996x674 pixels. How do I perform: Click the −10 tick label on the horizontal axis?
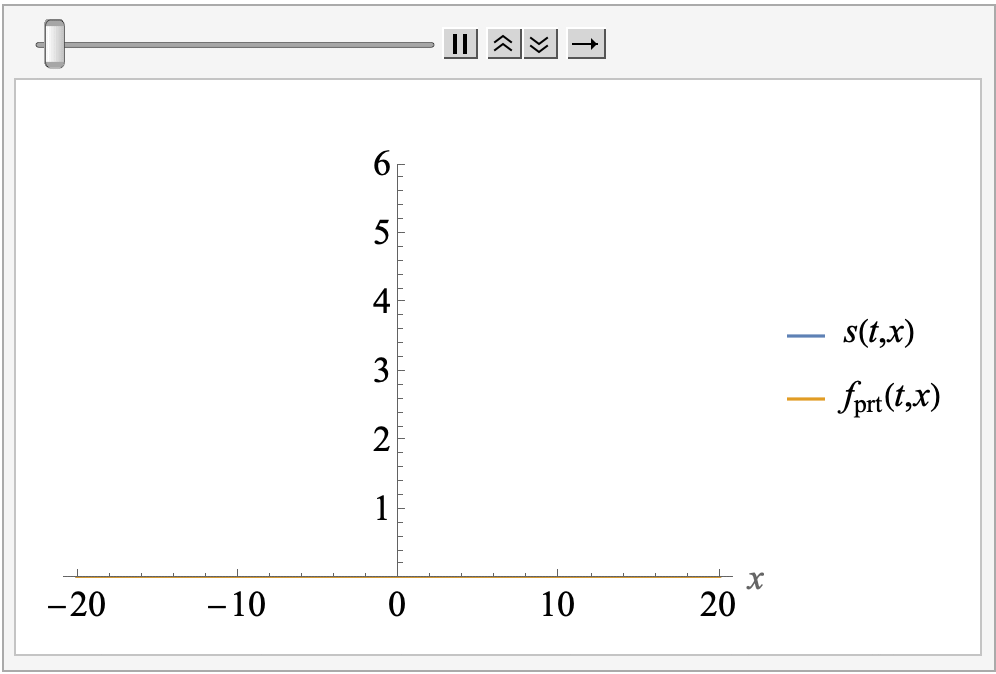[x=236, y=605]
